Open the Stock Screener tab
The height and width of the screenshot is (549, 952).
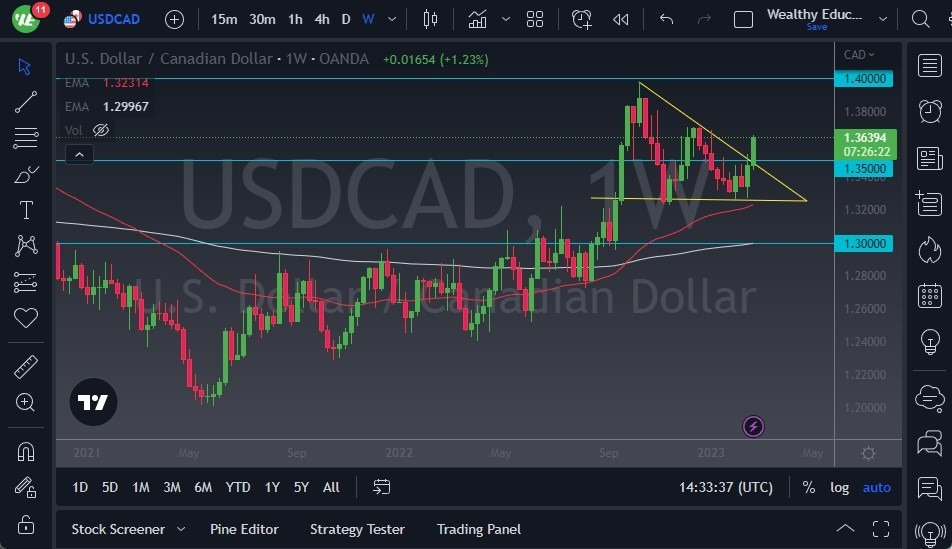coord(118,529)
